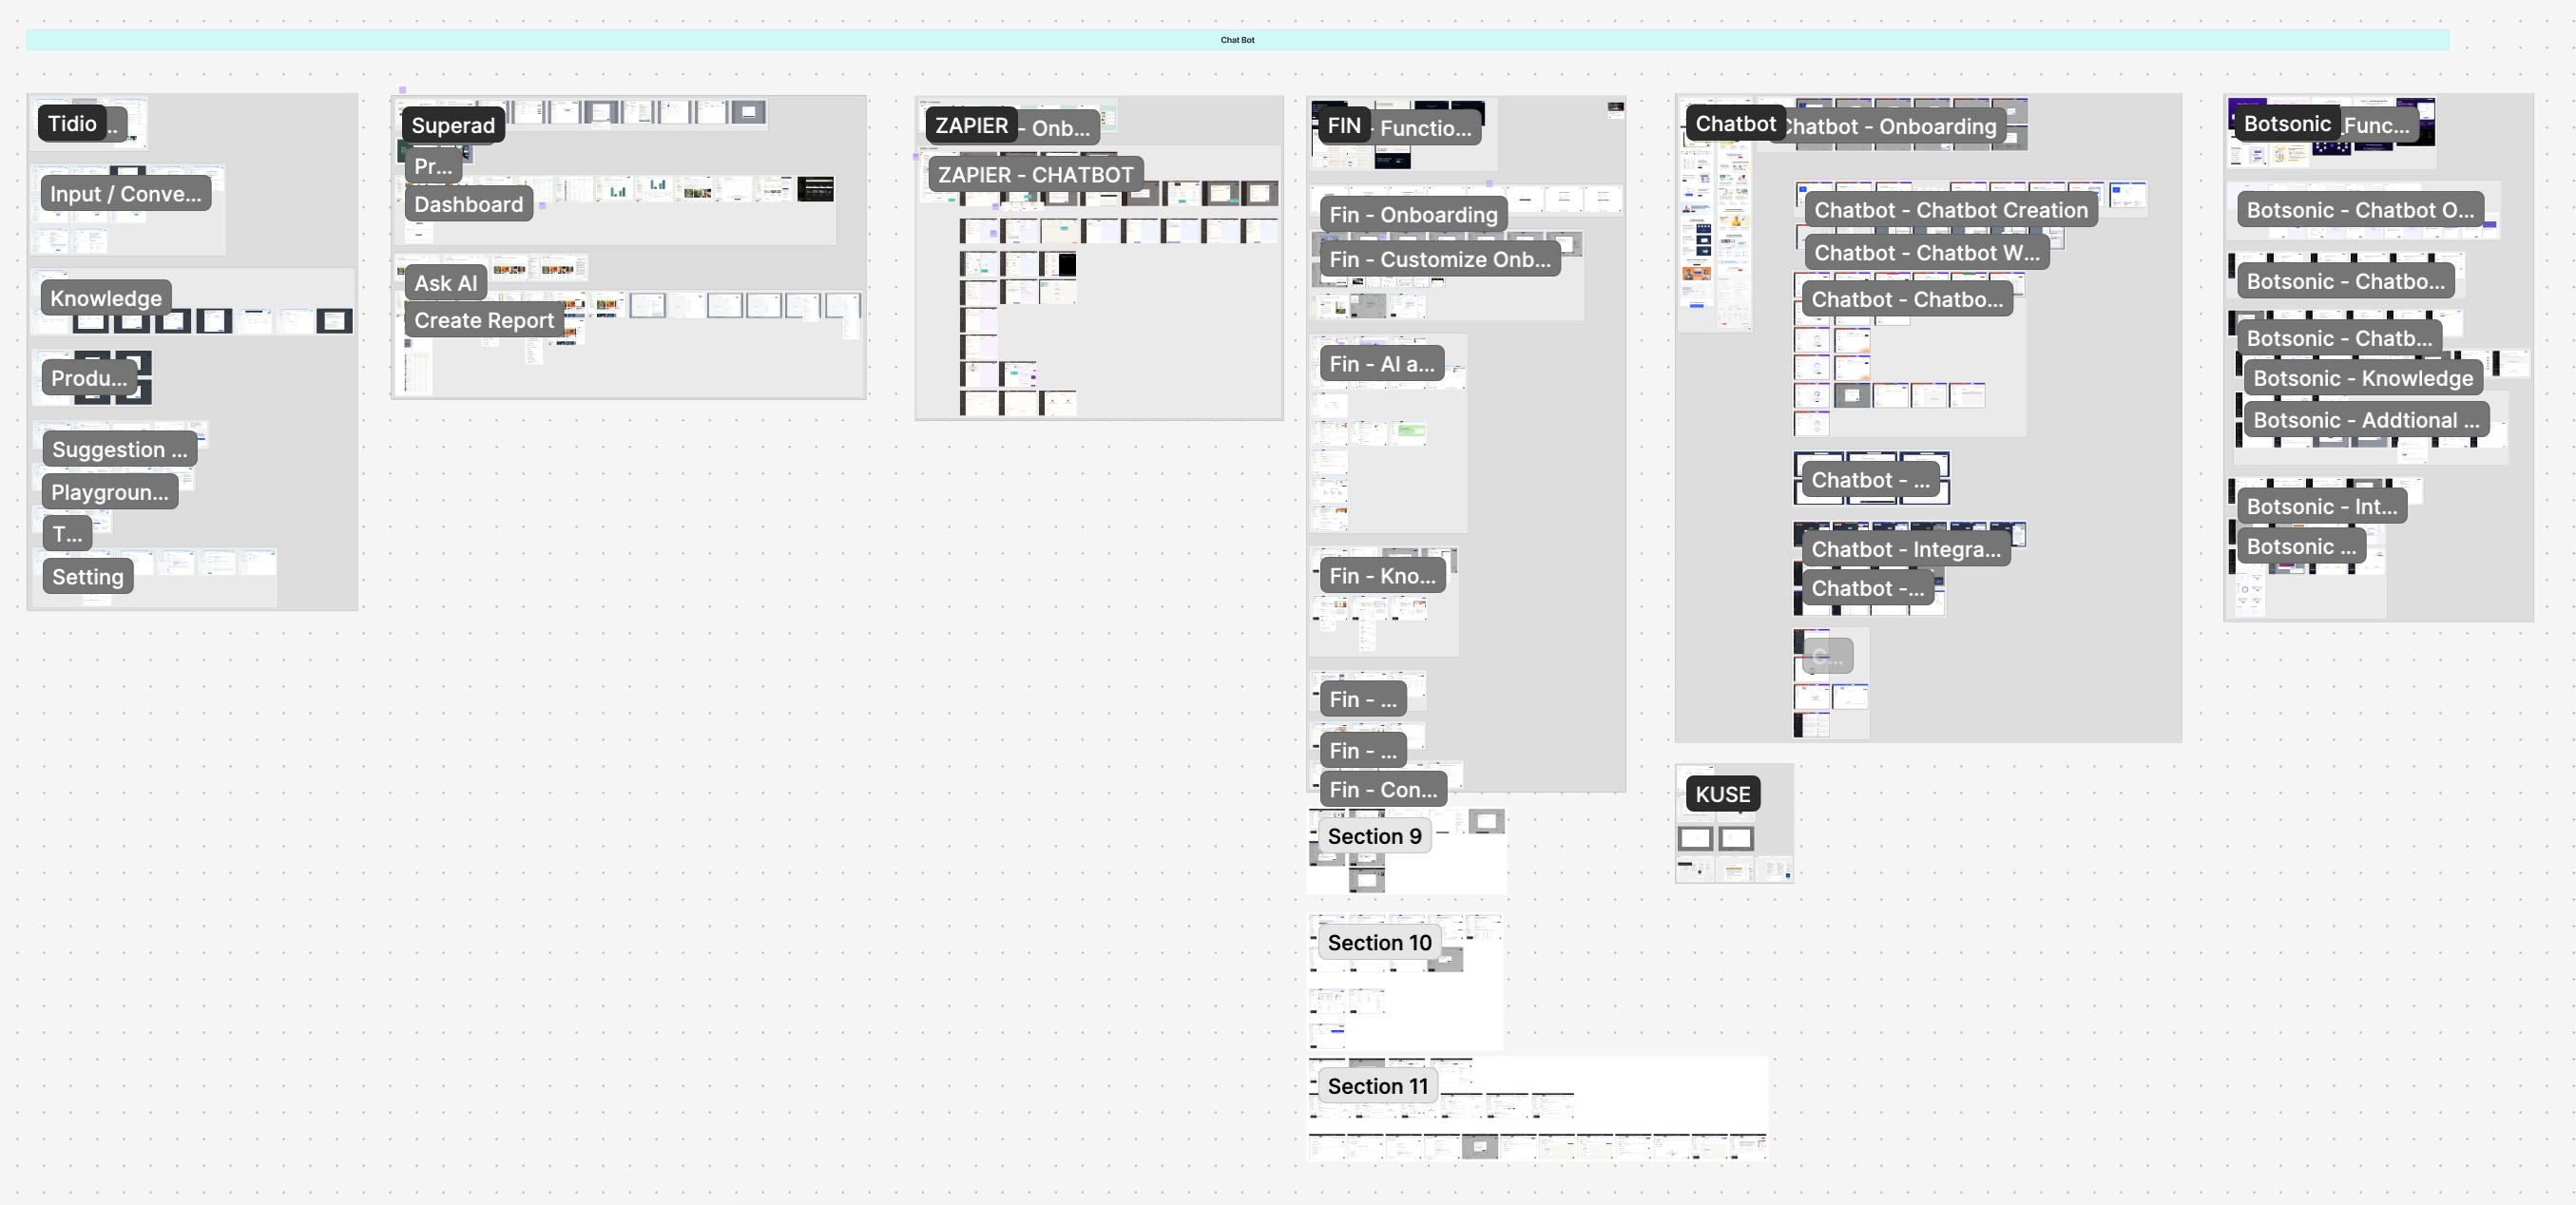Click the 'Fin - Onboarding' label
The image size is (2576, 1205).
pos(1413,214)
